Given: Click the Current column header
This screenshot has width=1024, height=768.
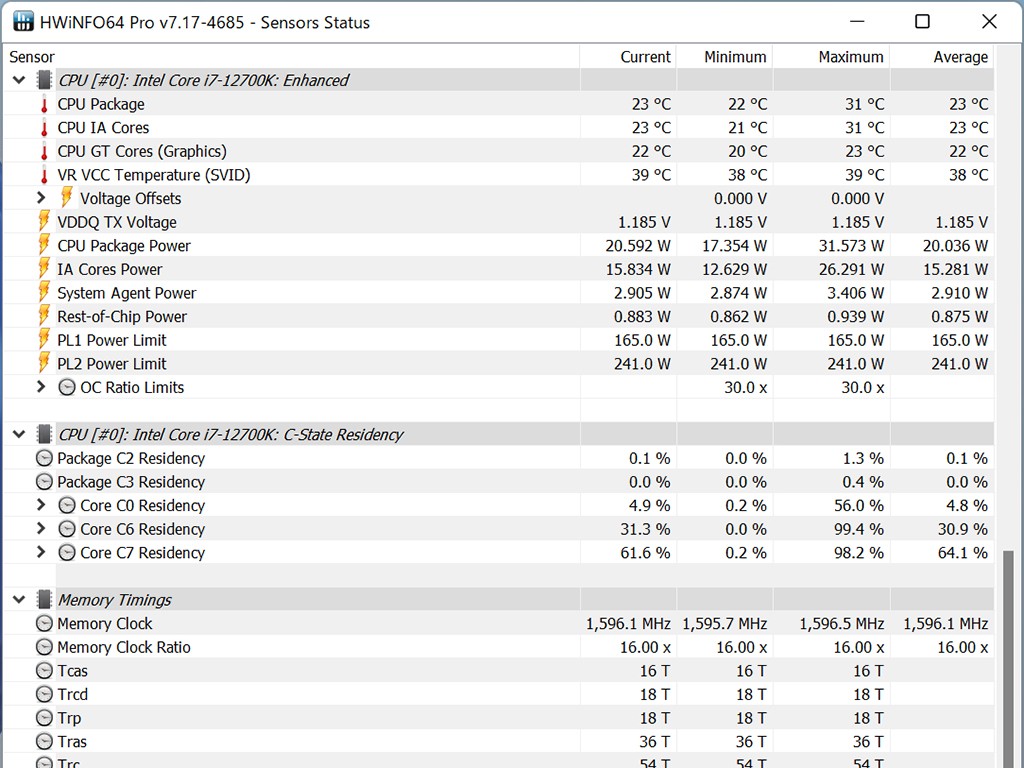Looking at the screenshot, I should pos(645,57).
